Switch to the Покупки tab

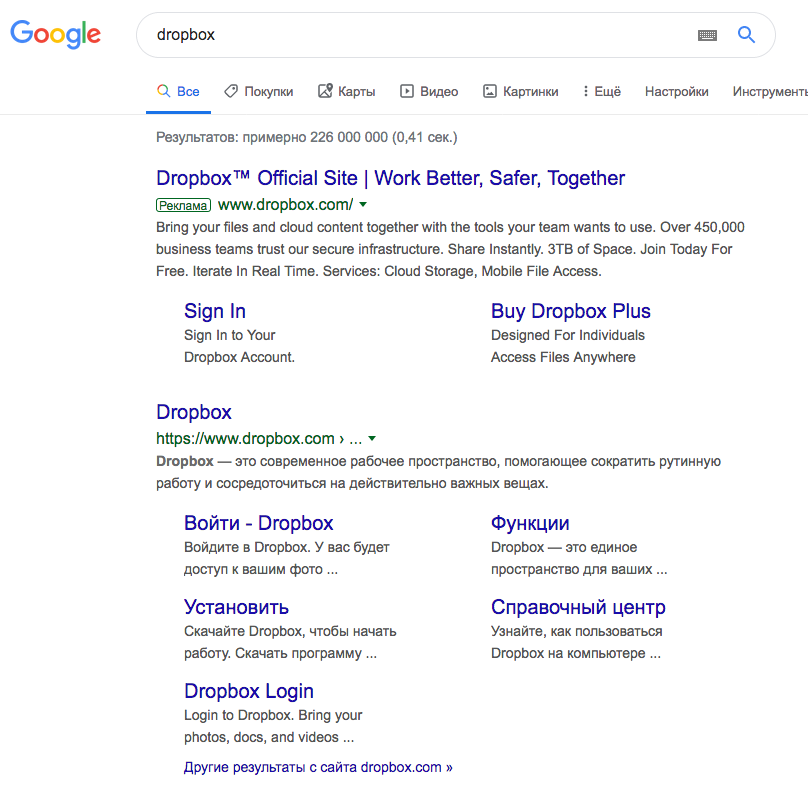click(x=259, y=91)
